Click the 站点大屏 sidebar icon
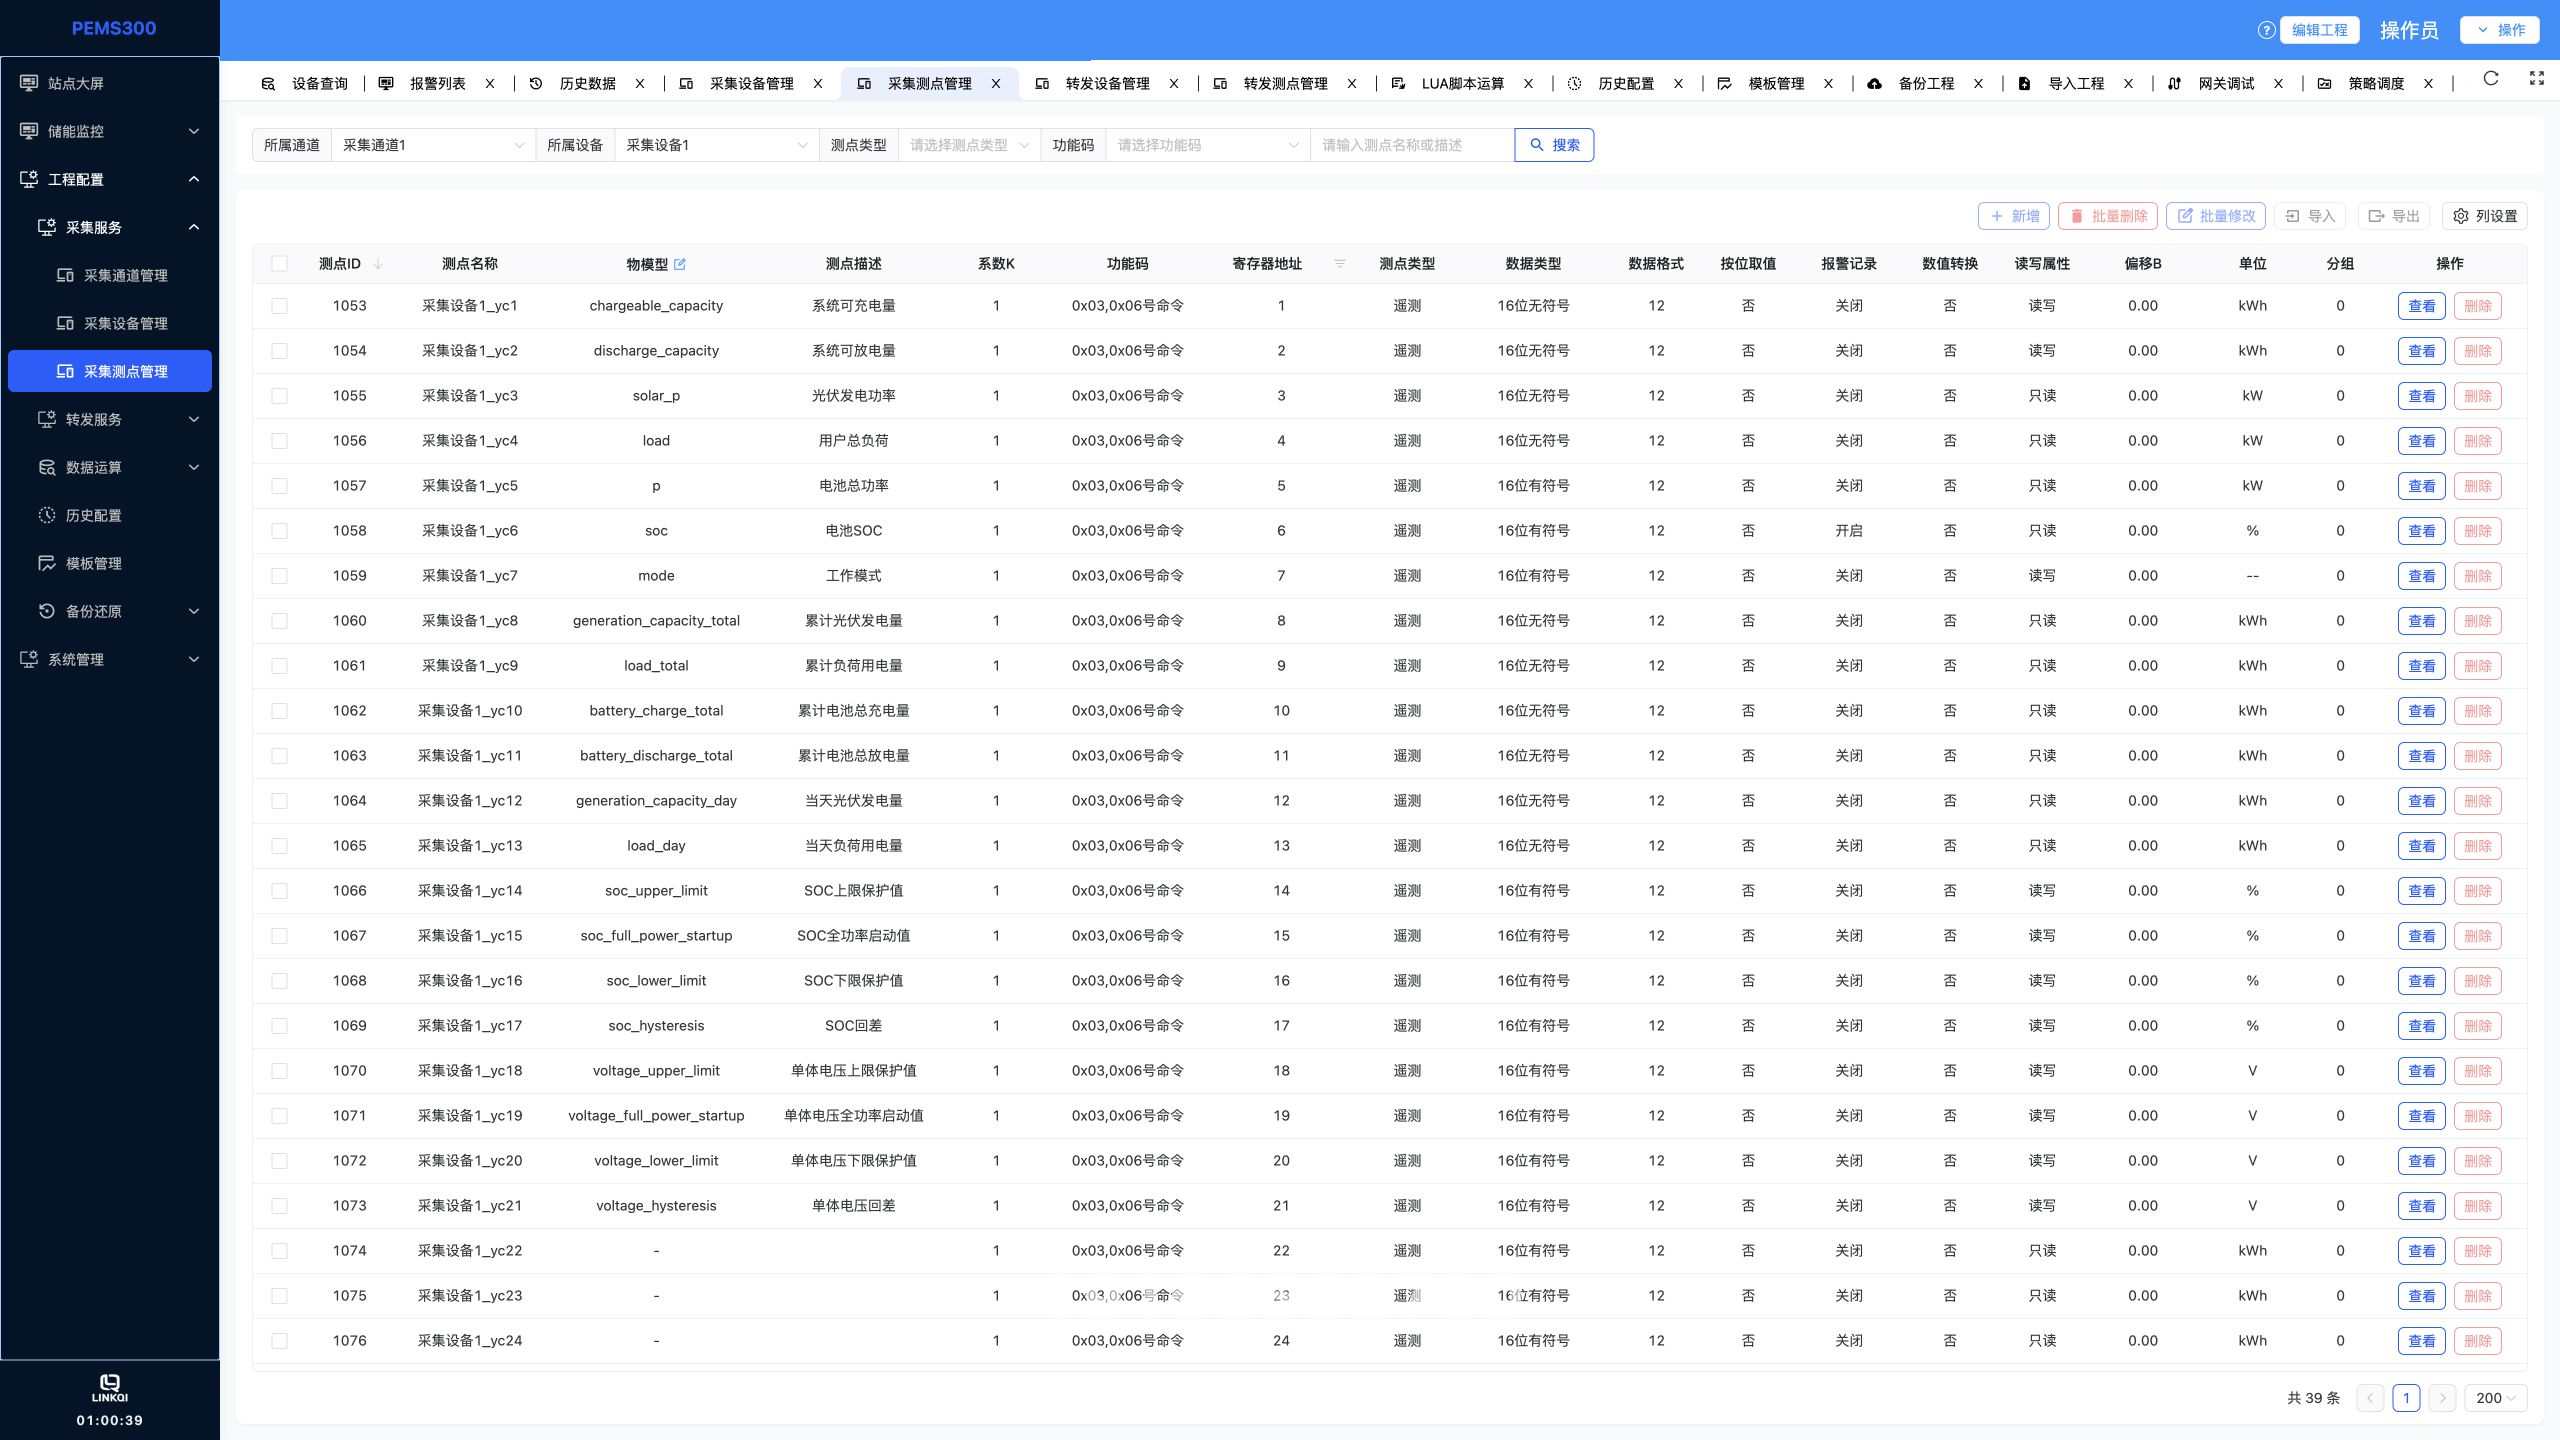2560x1440 pixels. pos(29,83)
